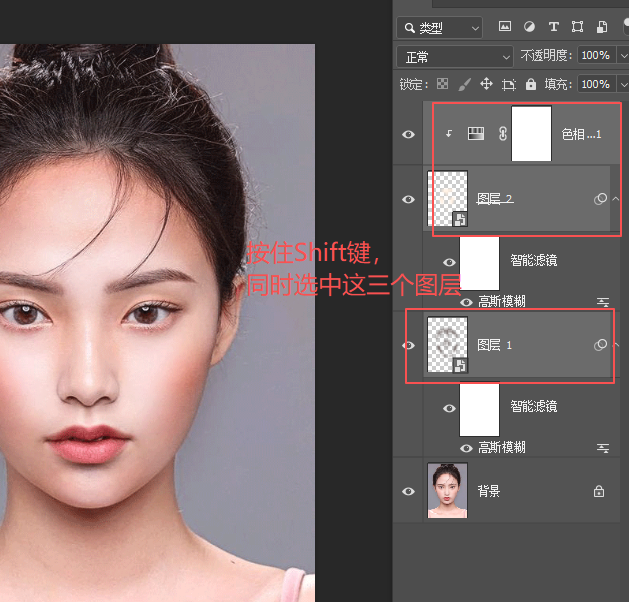Select the 图层 1 thumbnail

pyautogui.click(x=447, y=345)
